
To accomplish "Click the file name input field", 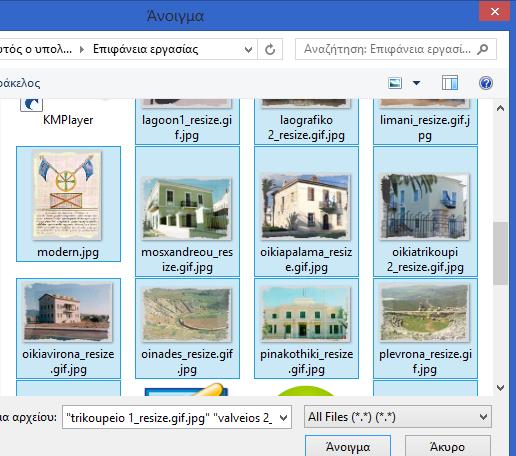I will point(170,417).
